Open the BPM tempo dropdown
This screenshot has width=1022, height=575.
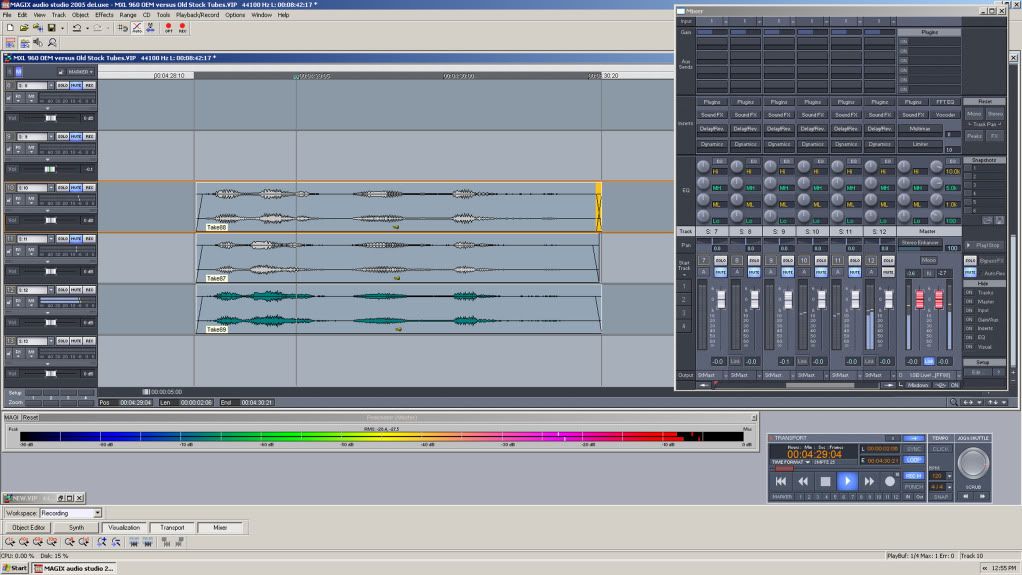[x=949, y=476]
